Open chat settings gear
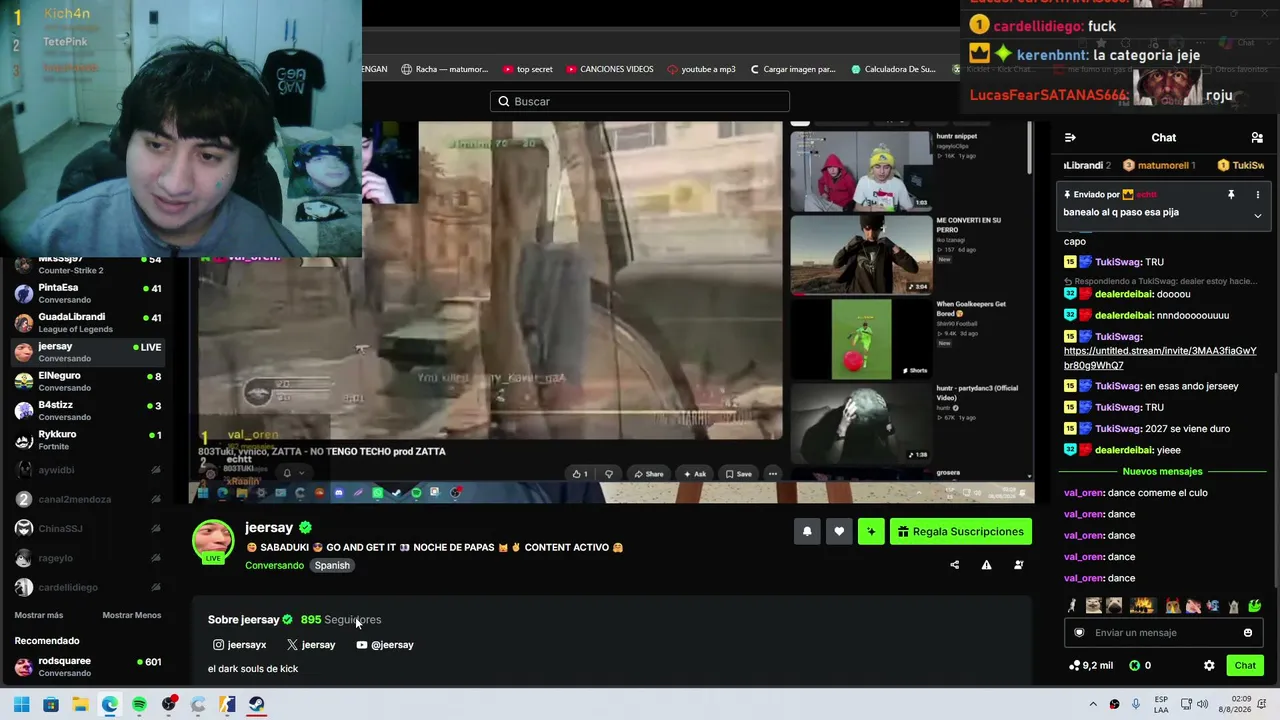This screenshot has height=720, width=1280. point(1209,665)
